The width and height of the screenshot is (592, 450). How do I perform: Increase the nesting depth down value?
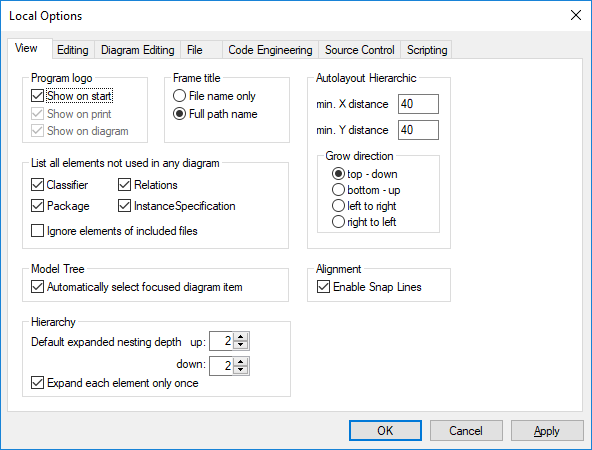click(240, 361)
